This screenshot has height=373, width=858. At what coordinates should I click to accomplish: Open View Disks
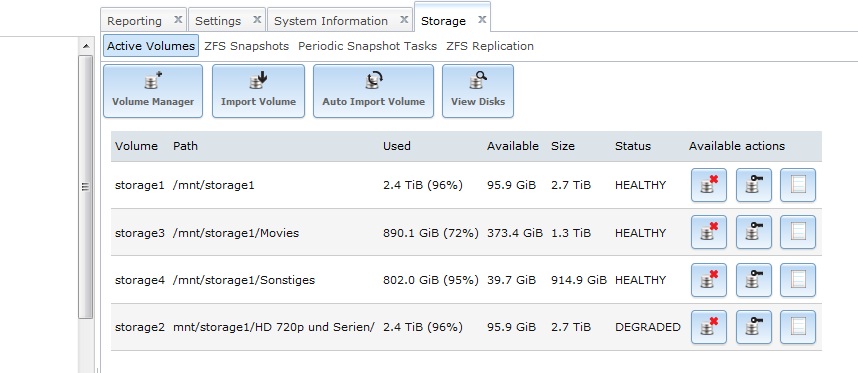pos(478,91)
